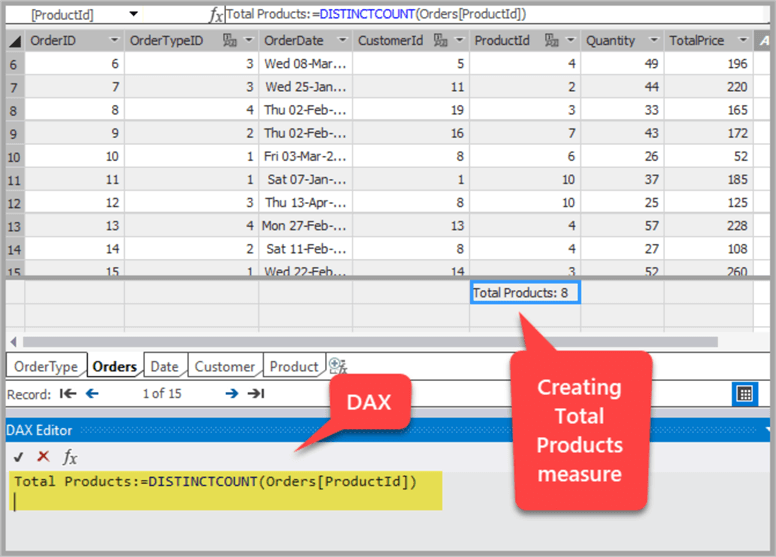
Task: Click the Thu 13-Apr date cell
Action: click(x=305, y=203)
